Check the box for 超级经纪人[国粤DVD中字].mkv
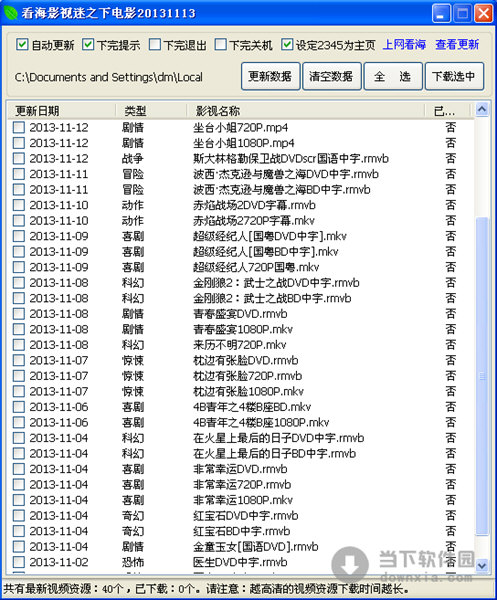This screenshot has width=497, height=600. pyautogui.click(x=19, y=236)
